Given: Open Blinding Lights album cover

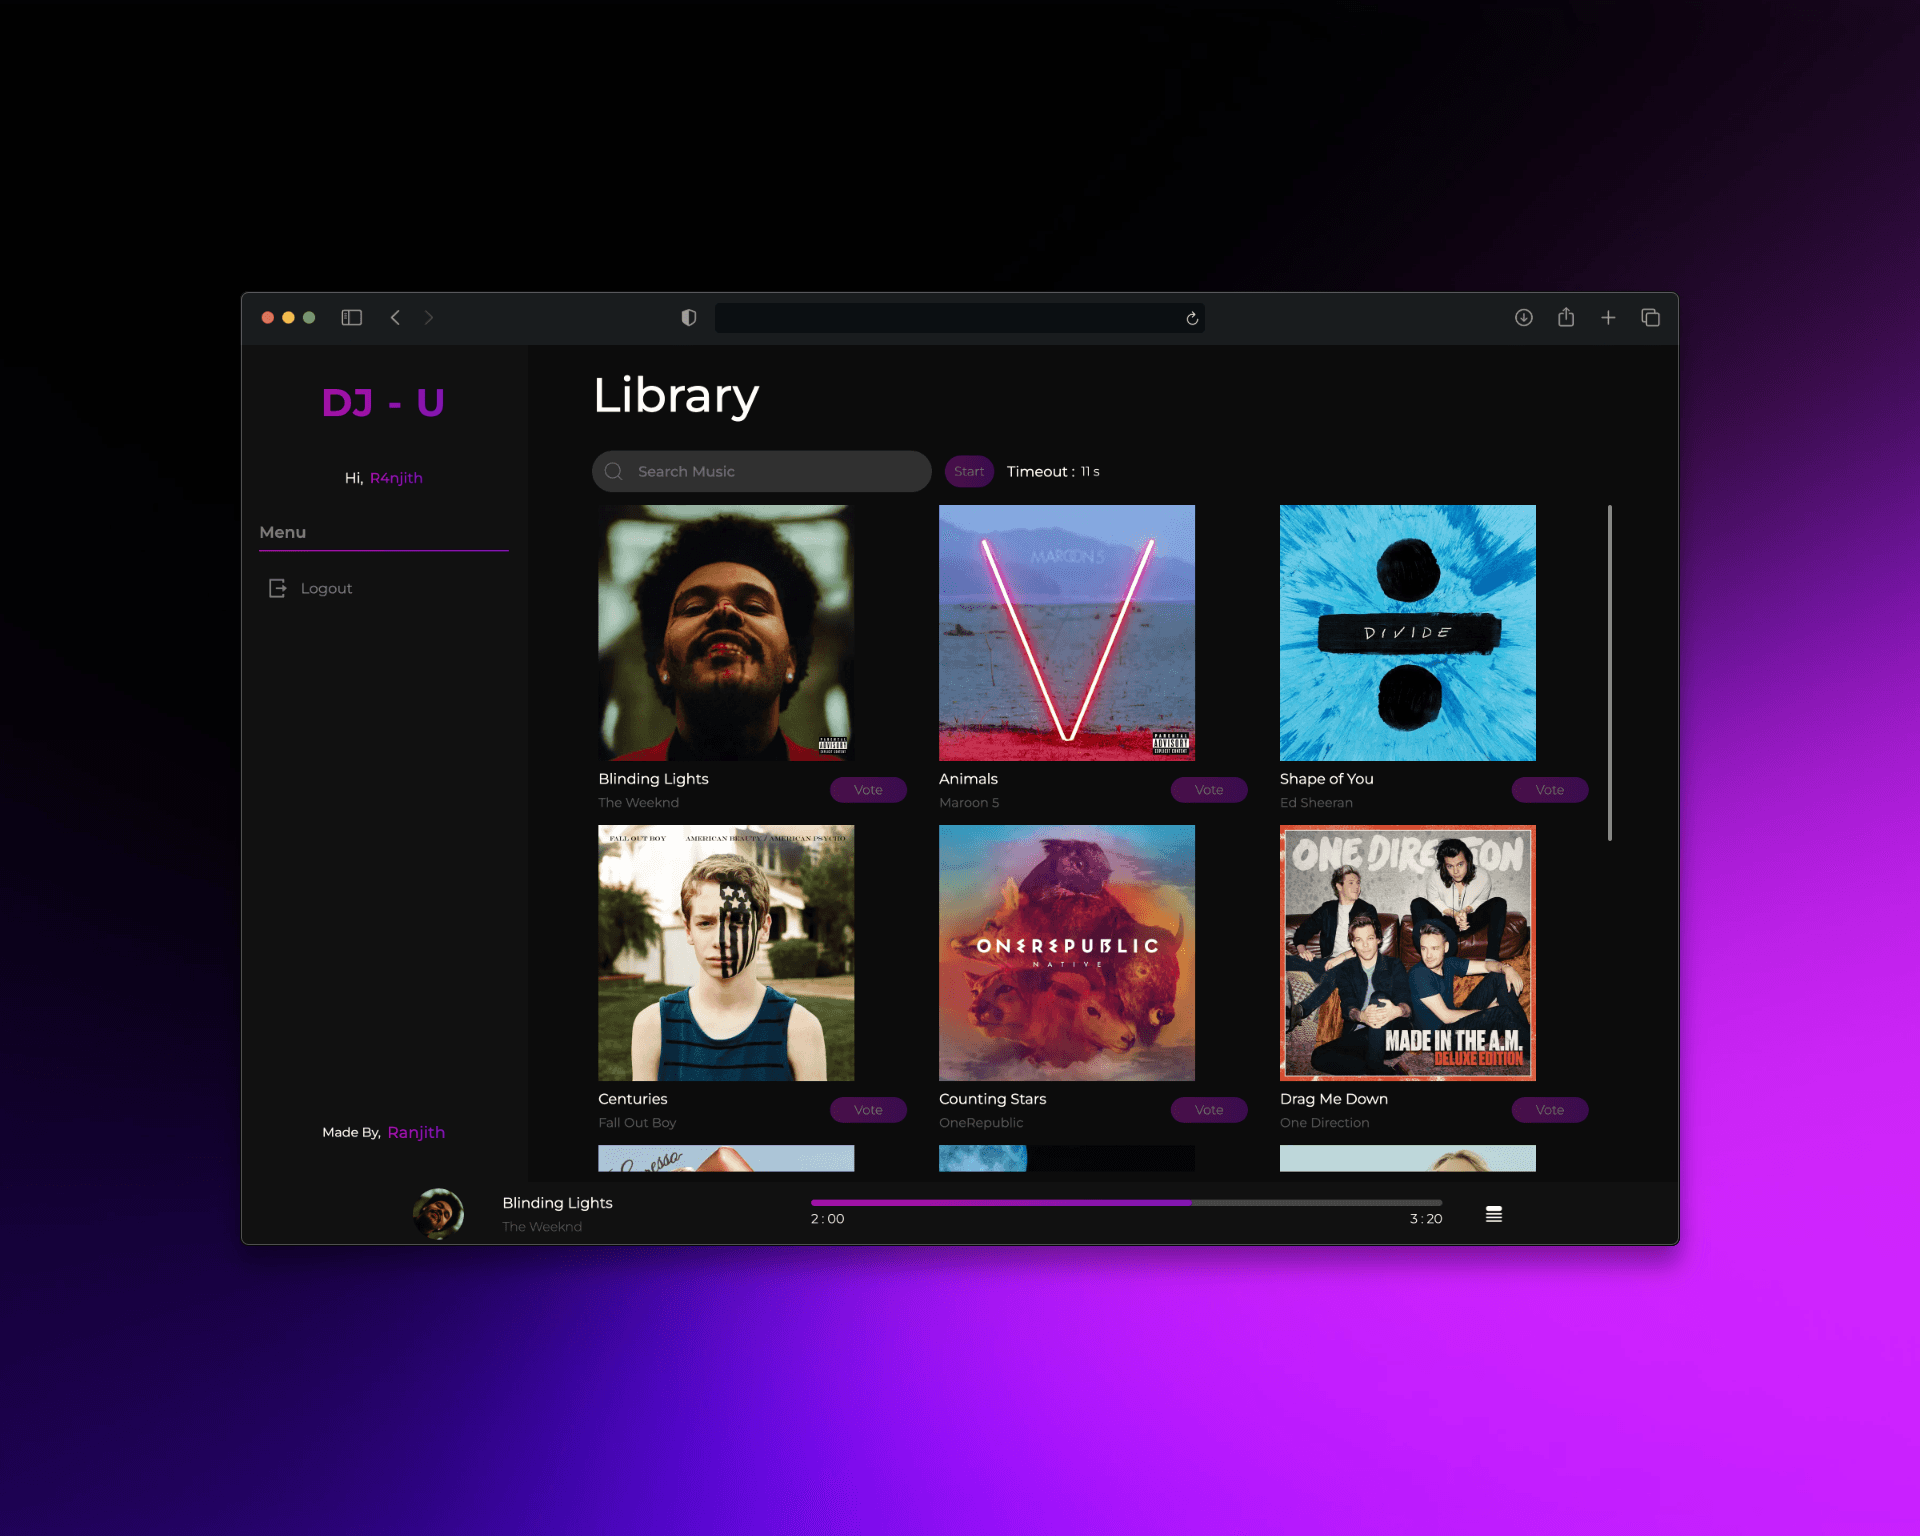Looking at the screenshot, I should pos(726,633).
